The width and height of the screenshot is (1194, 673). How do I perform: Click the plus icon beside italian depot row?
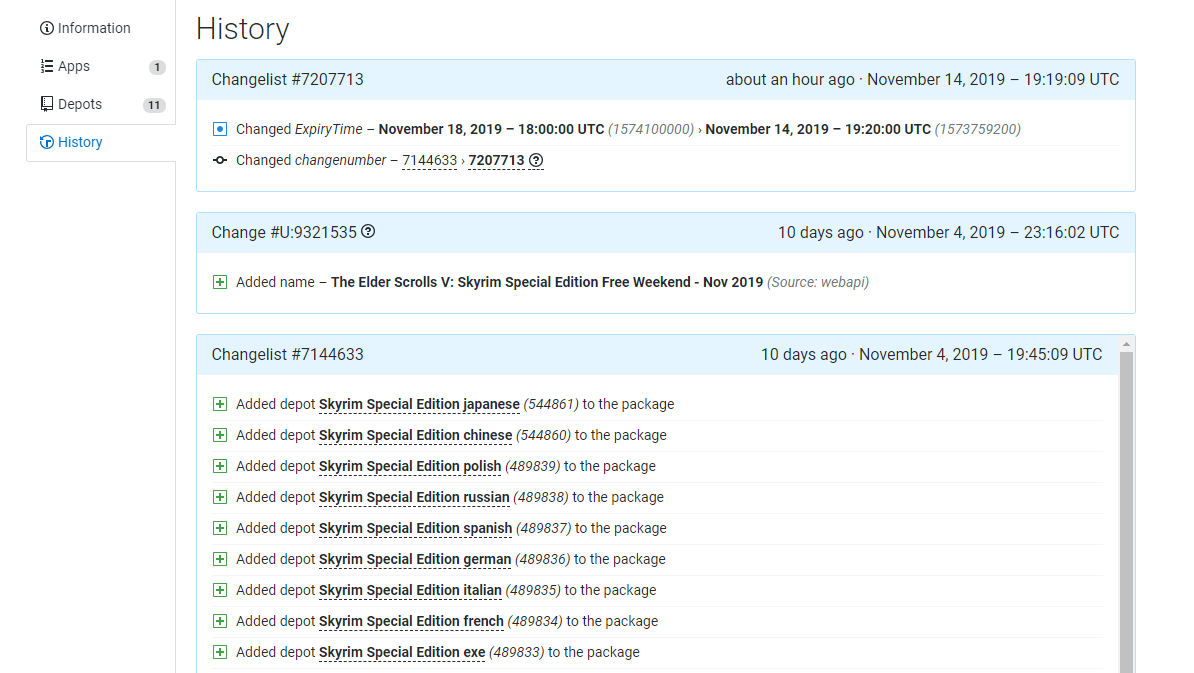pyautogui.click(x=220, y=590)
